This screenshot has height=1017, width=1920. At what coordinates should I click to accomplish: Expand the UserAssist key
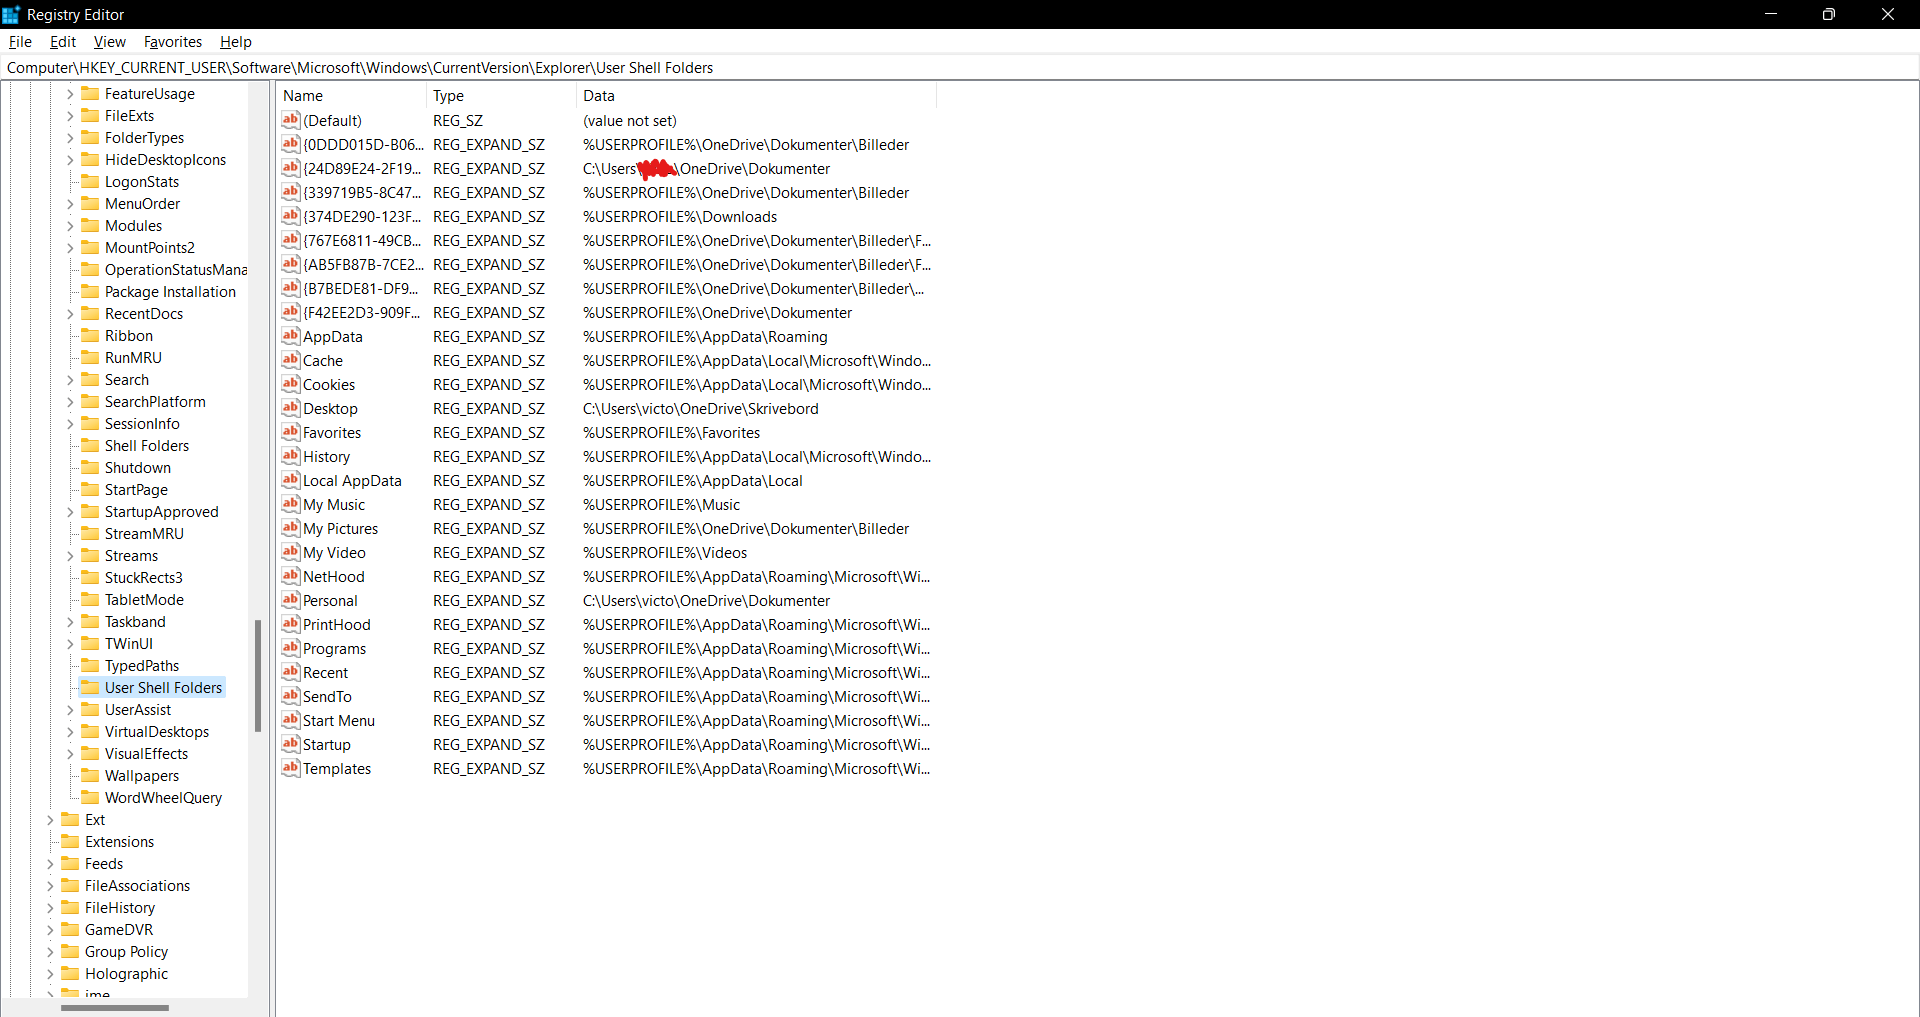(x=69, y=709)
